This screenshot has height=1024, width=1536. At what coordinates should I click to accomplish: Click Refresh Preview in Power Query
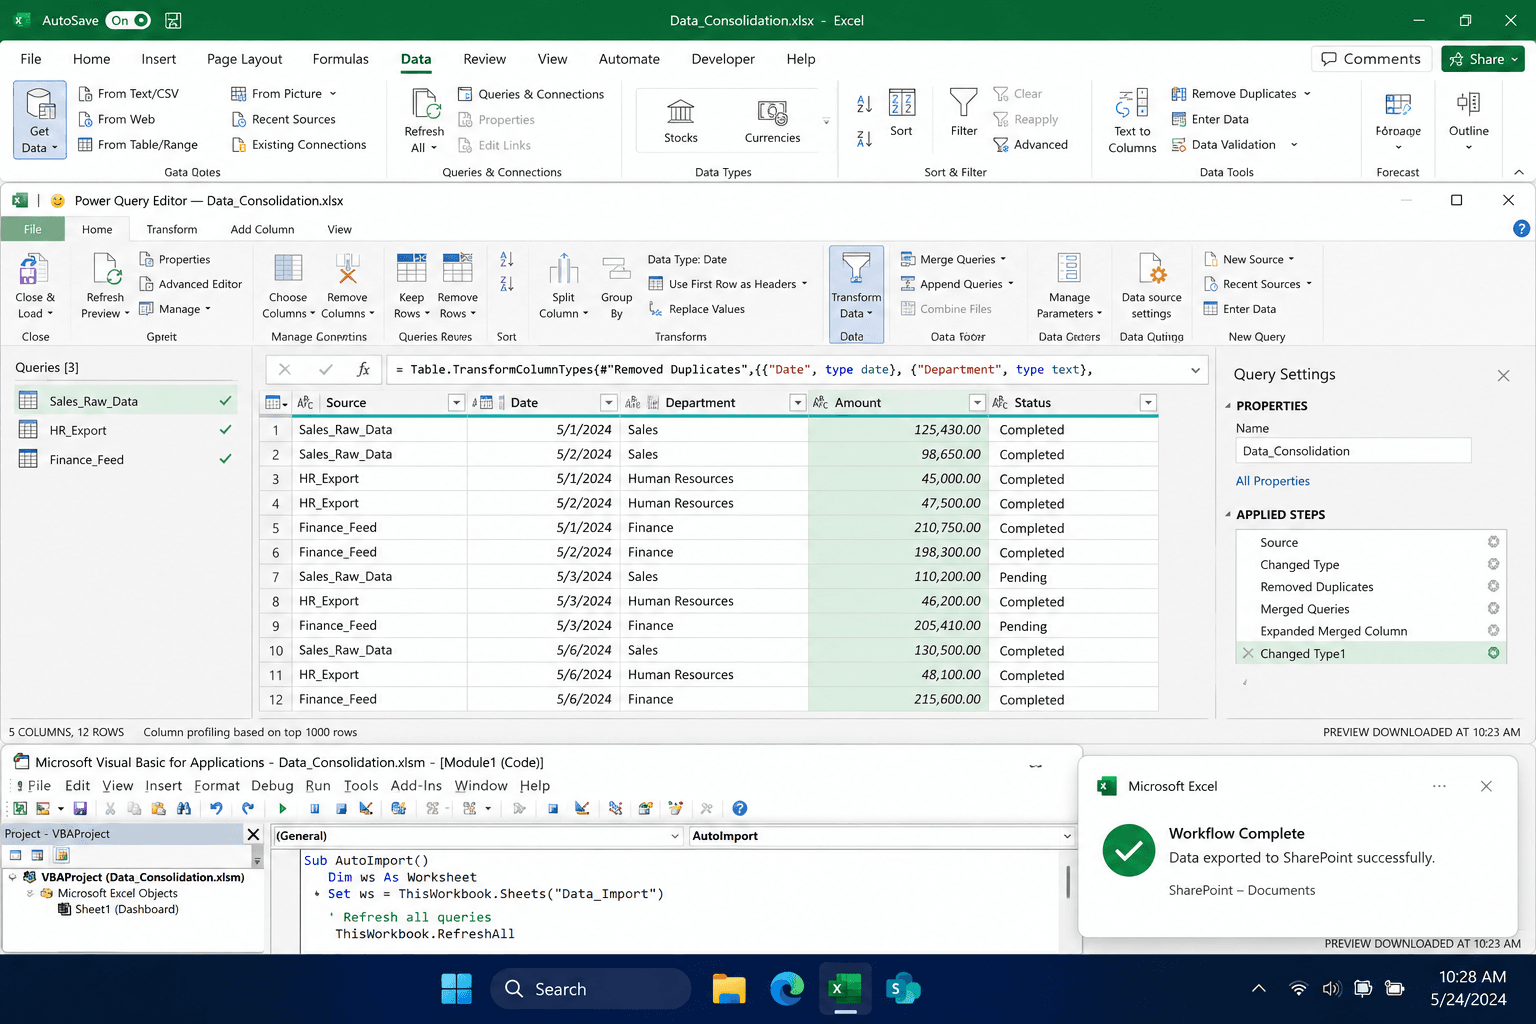[105, 286]
